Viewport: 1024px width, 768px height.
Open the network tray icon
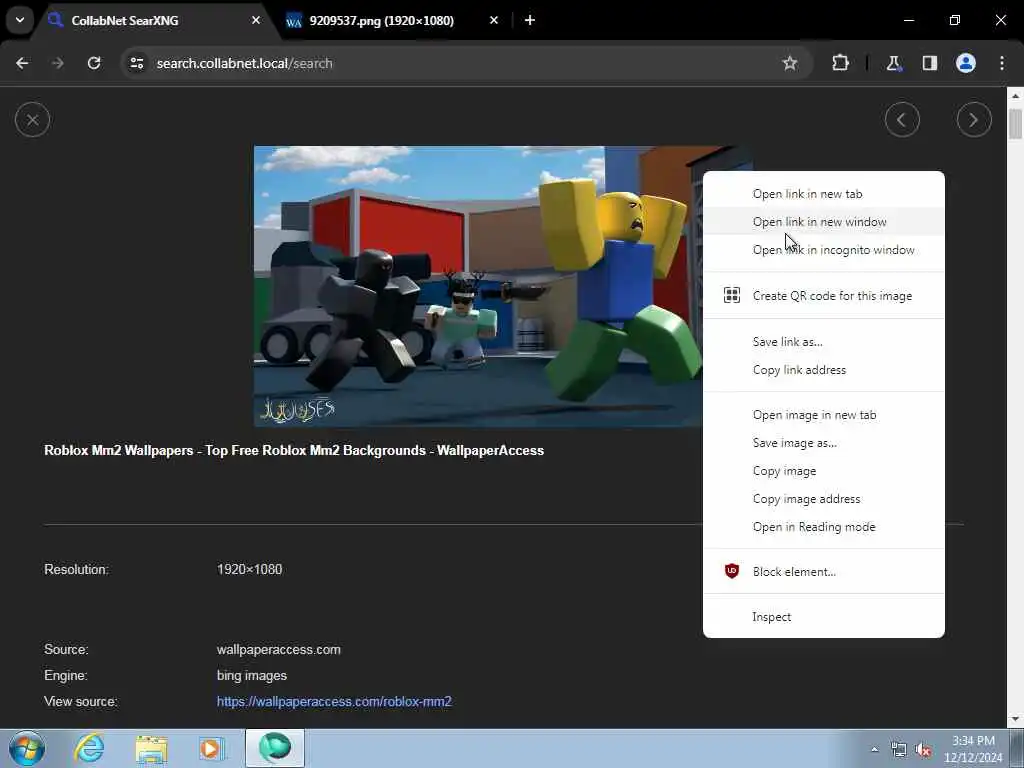click(x=899, y=750)
